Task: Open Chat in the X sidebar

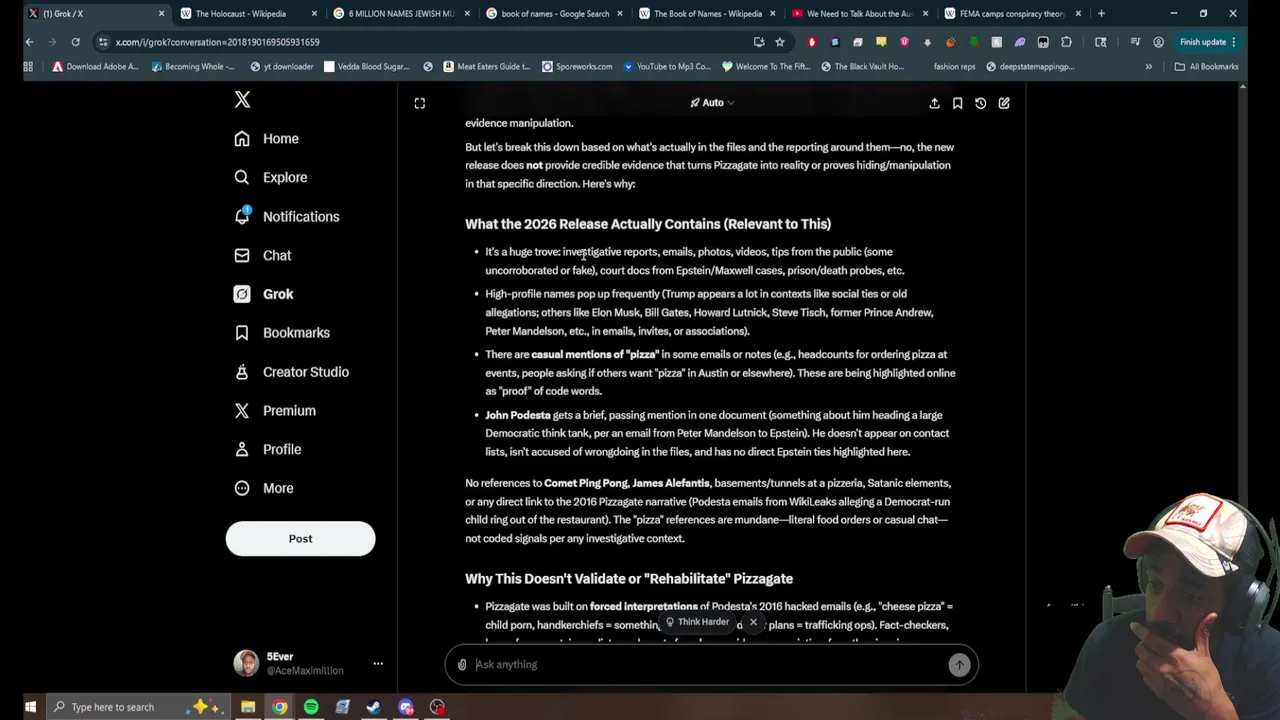Action: (x=263, y=255)
